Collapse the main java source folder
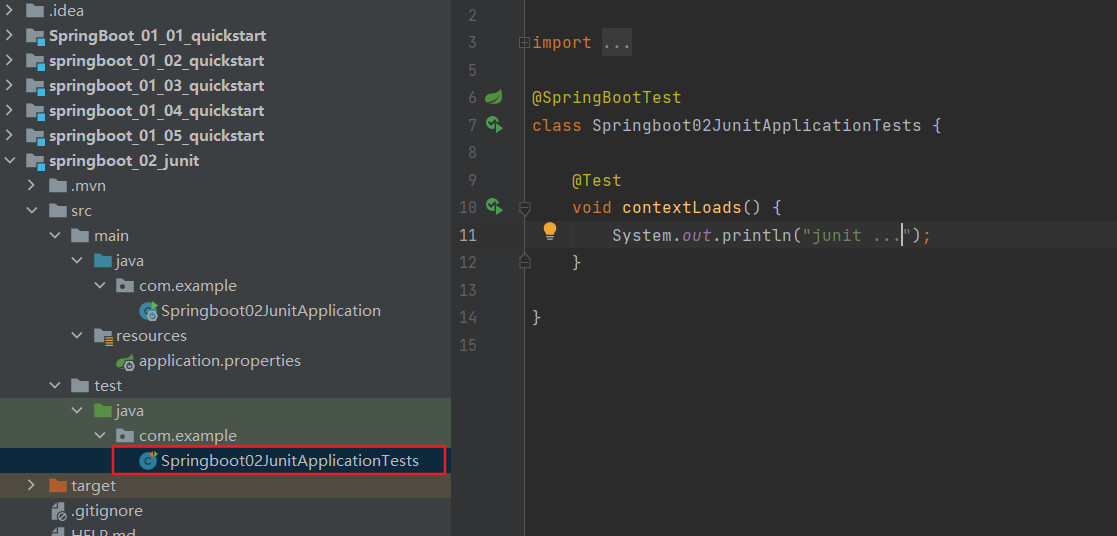The width and height of the screenshot is (1117, 536). click(x=77, y=261)
